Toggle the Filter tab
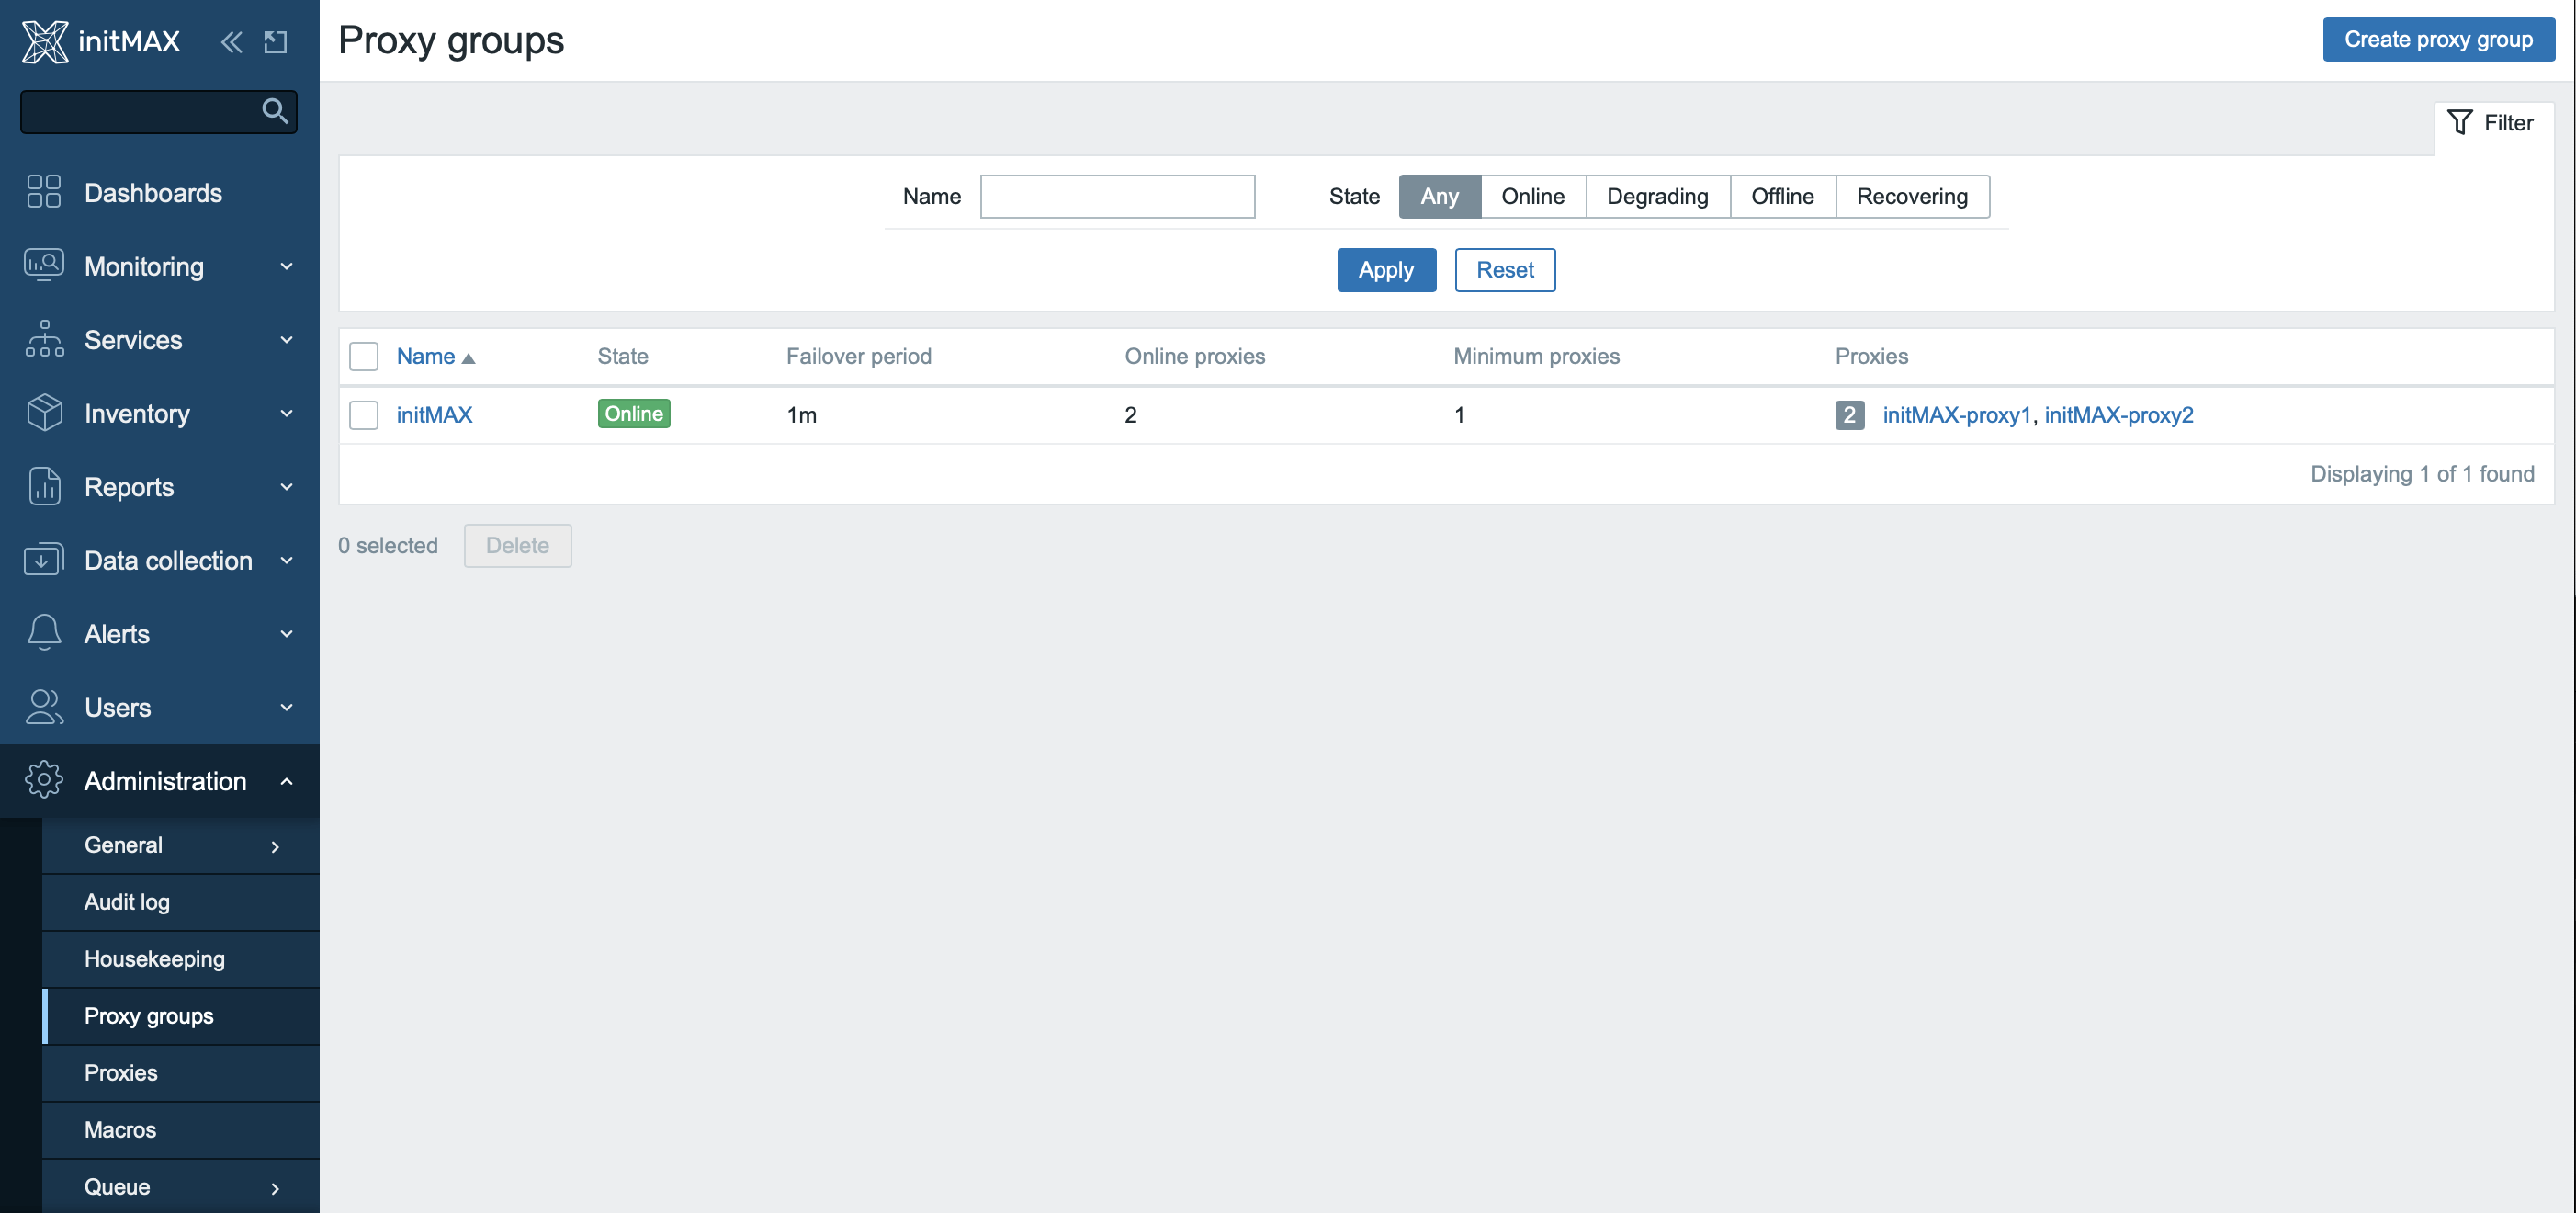 pyautogui.click(x=2492, y=123)
